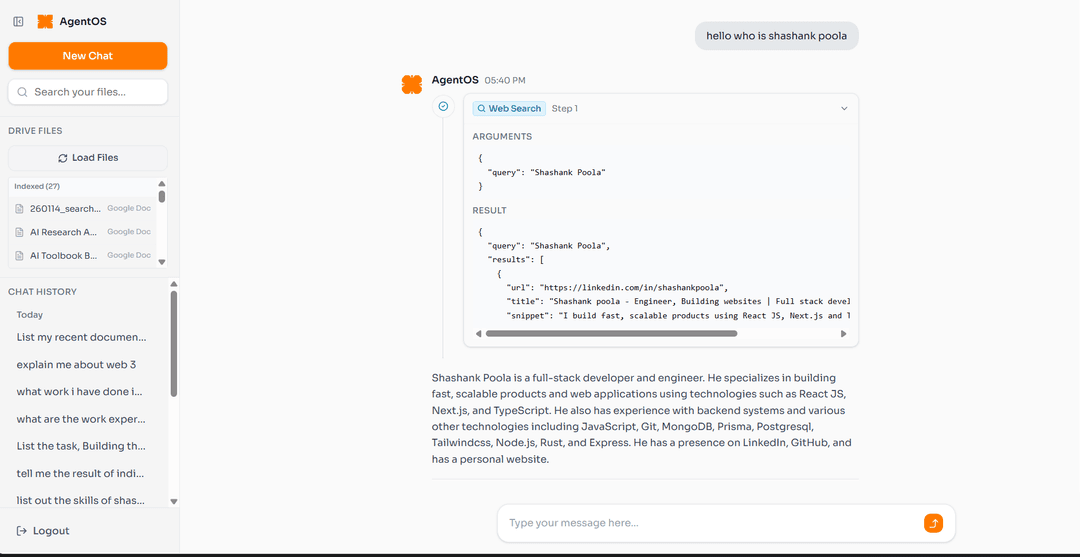The height and width of the screenshot is (557, 1080).
Task: Click the document icon for 260114_search file
Action: pos(20,208)
